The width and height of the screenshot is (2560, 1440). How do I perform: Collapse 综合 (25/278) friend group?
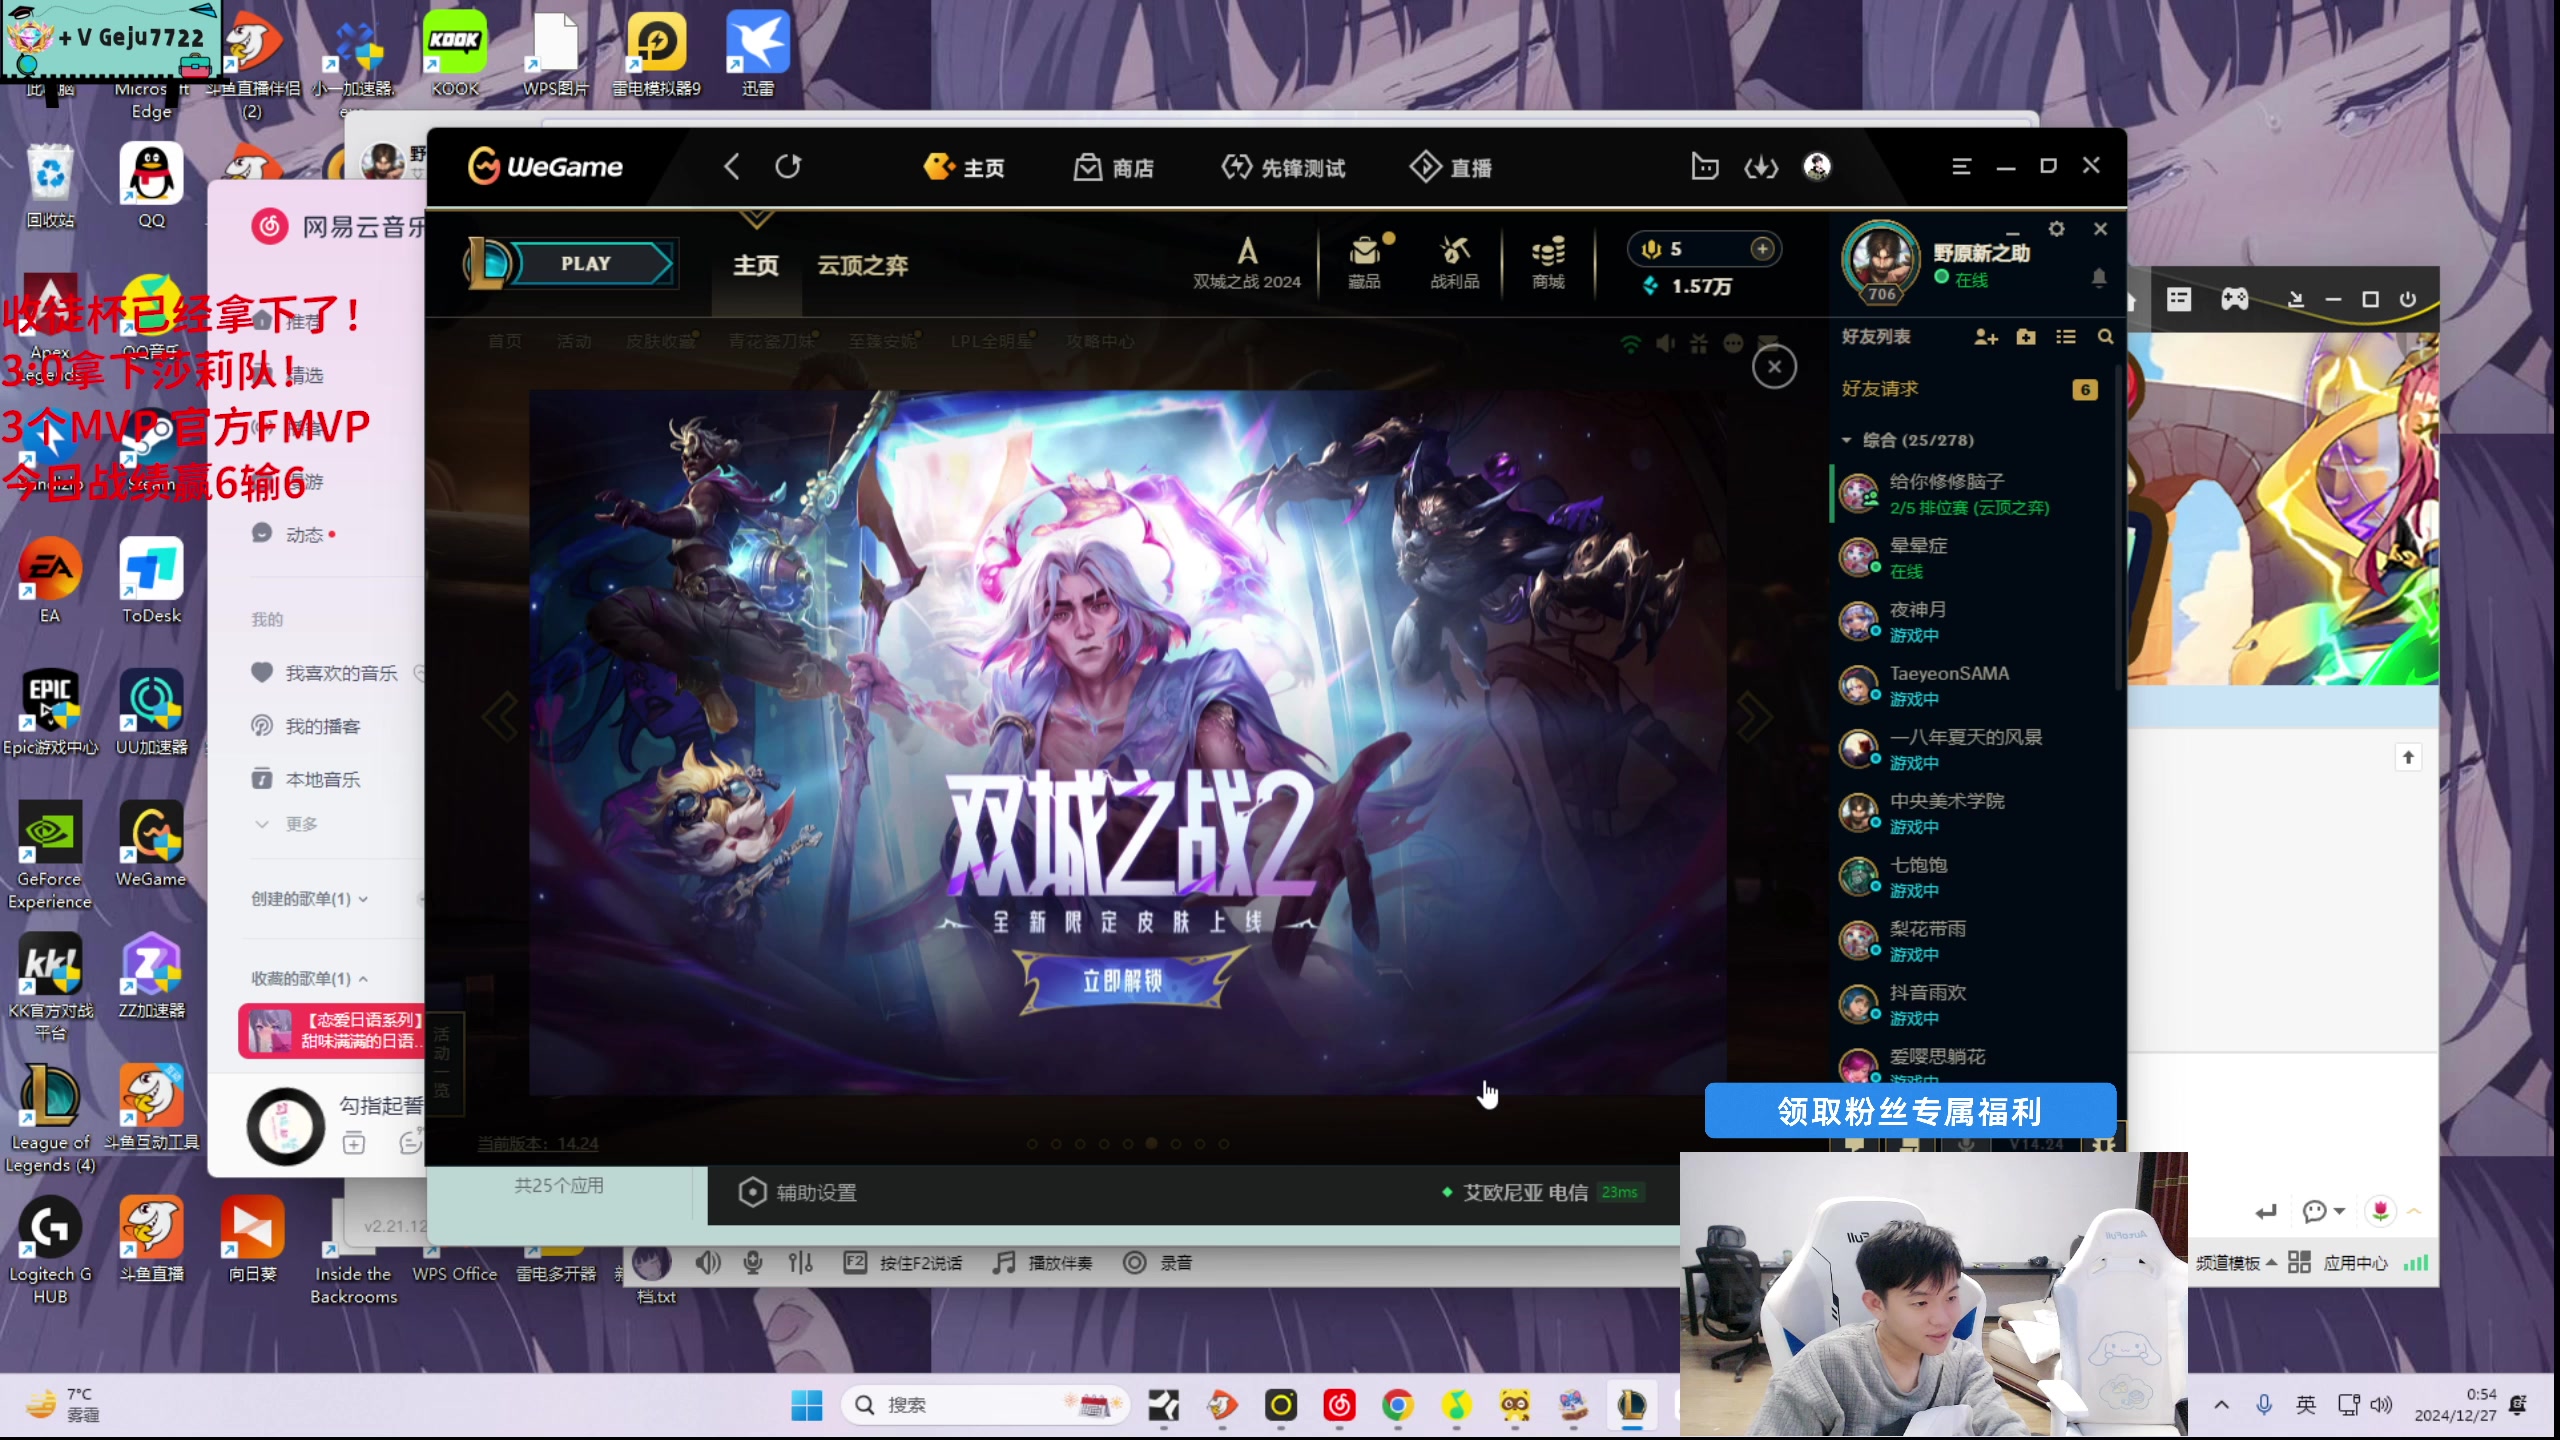click(x=1846, y=440)
